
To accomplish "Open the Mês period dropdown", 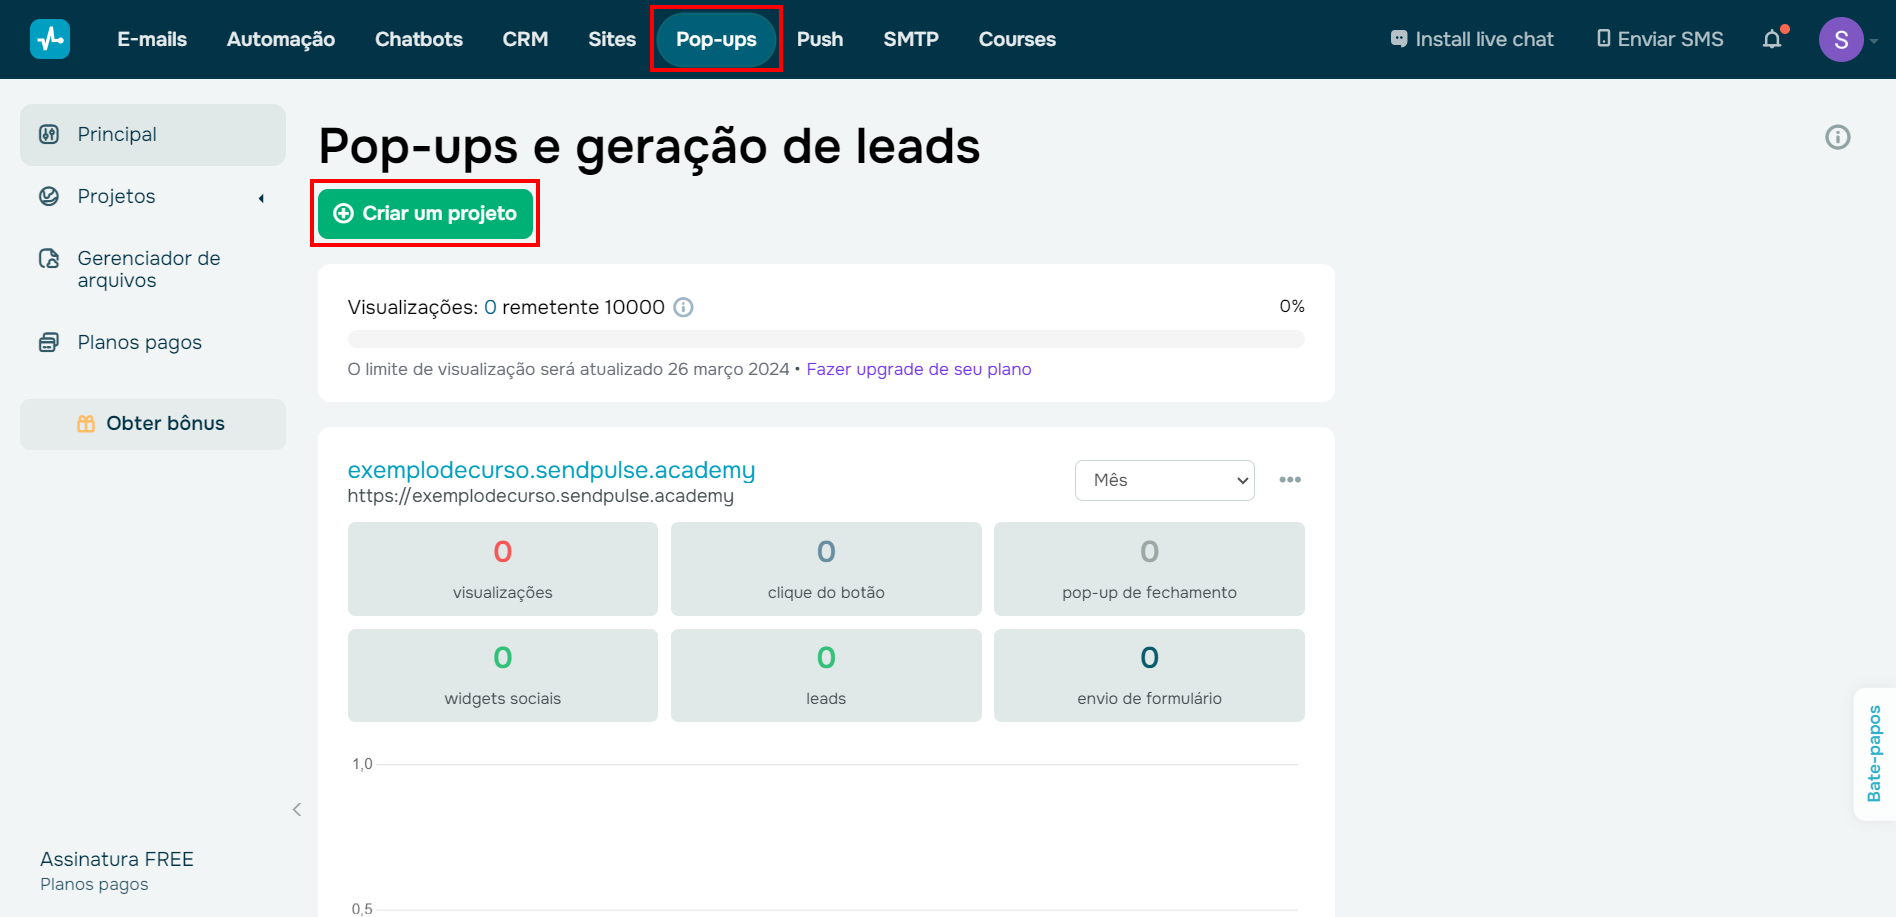I will pyautogui.click(x=1165, y=480).
